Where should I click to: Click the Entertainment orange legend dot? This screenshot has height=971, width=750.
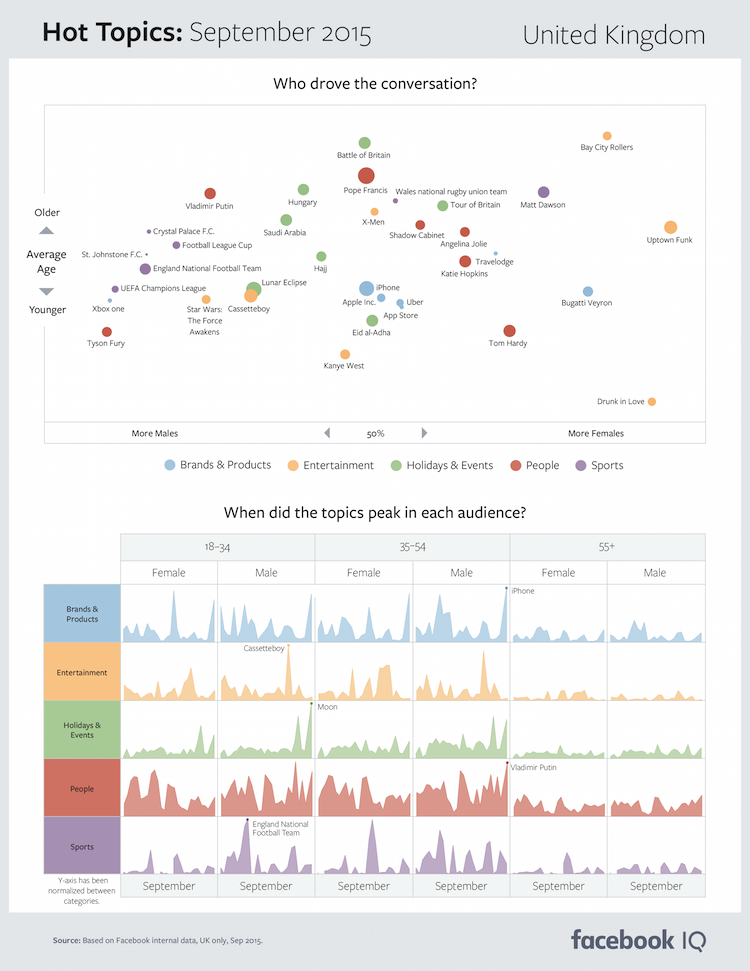pyautogui.click(x=293, y=465)
